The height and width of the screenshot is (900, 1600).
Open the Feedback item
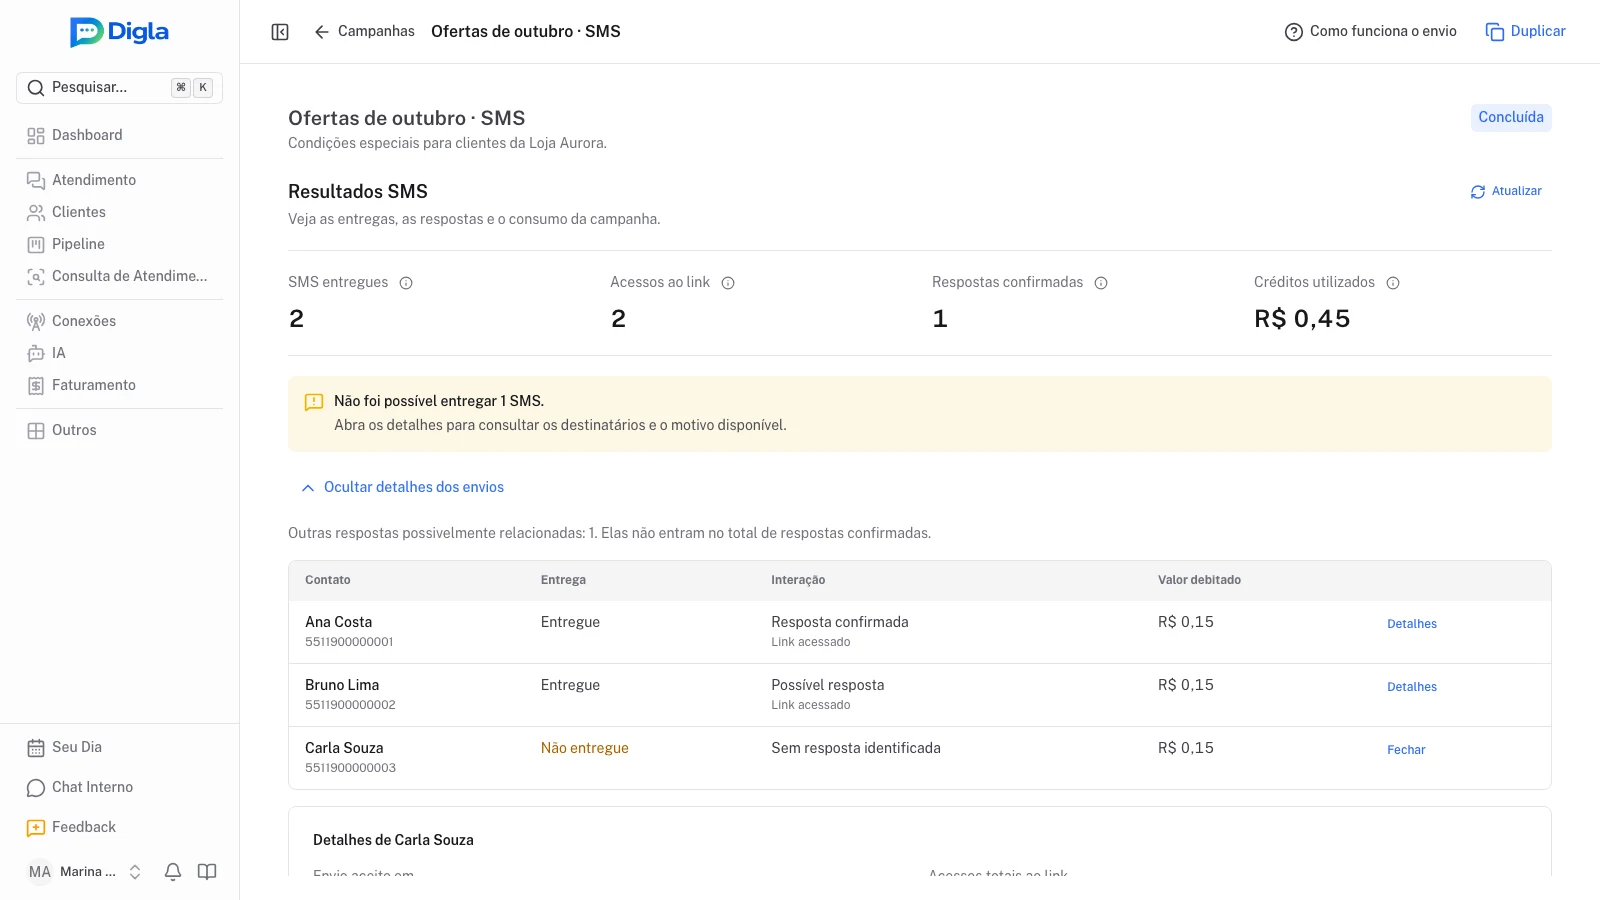[119, 827]
